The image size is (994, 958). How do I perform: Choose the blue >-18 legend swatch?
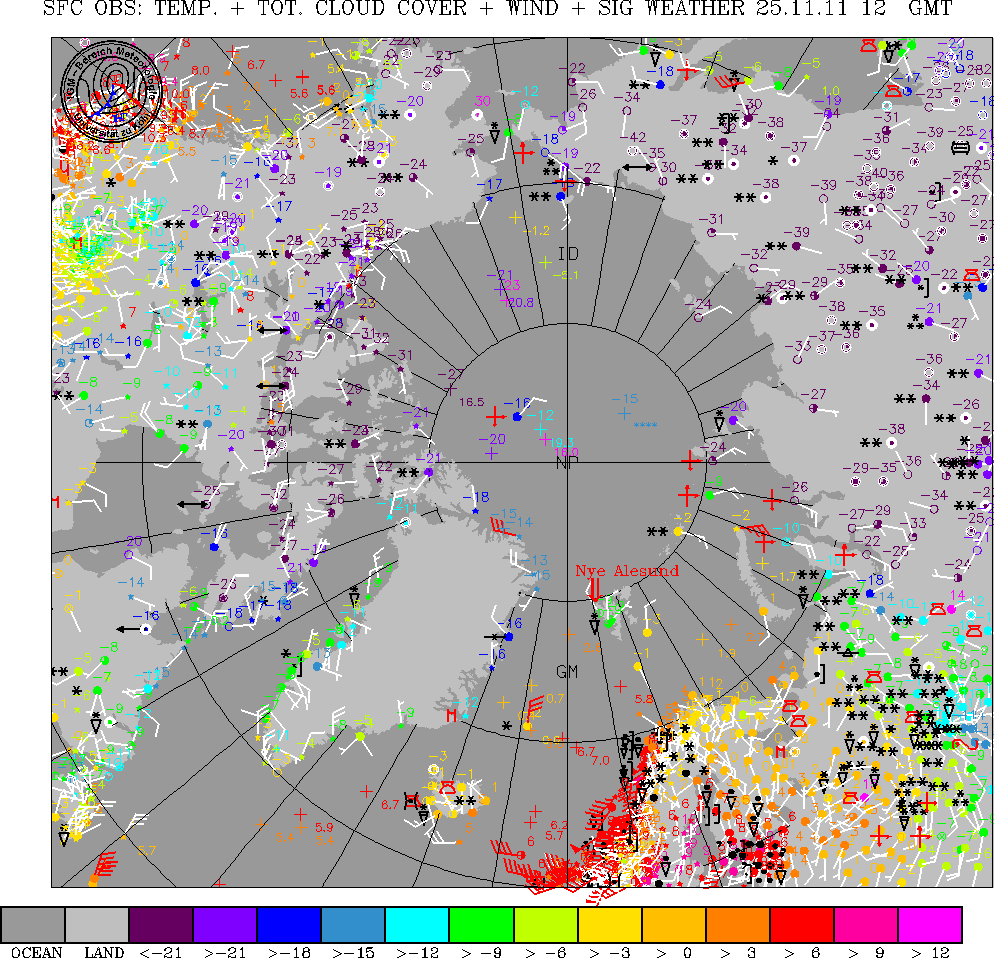point(289,924)
